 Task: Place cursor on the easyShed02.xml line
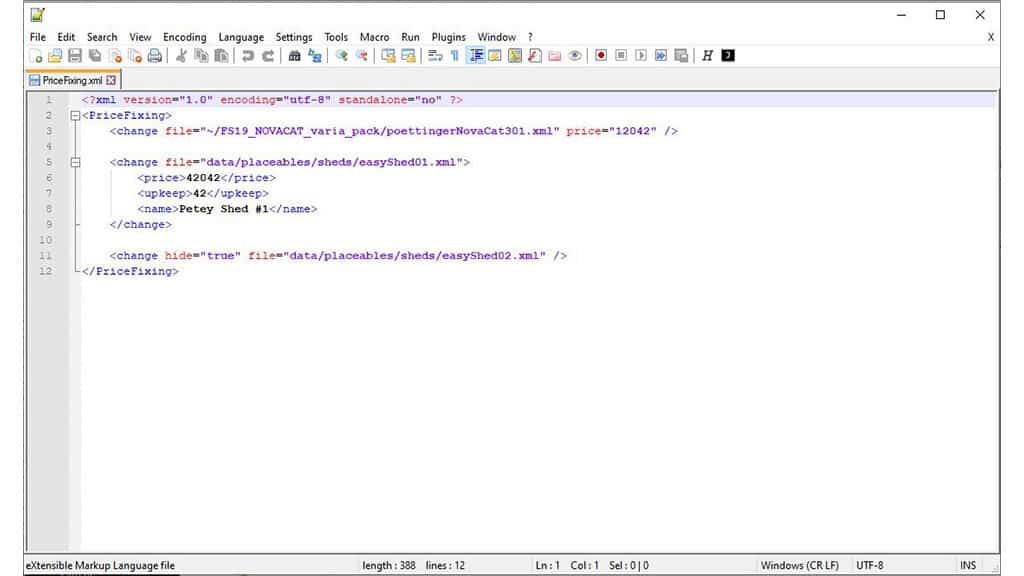(338, 256)
